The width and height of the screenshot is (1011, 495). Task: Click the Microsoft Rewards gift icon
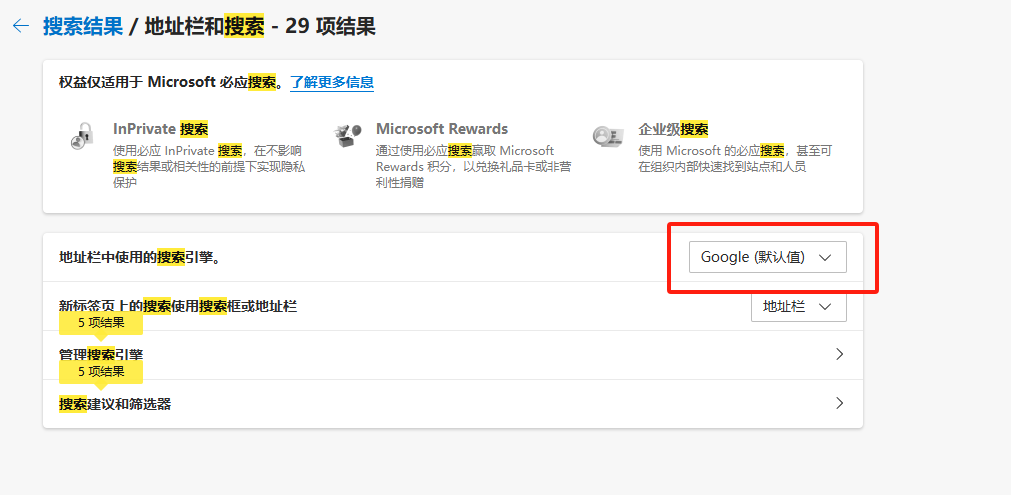(x=346, y=135)
